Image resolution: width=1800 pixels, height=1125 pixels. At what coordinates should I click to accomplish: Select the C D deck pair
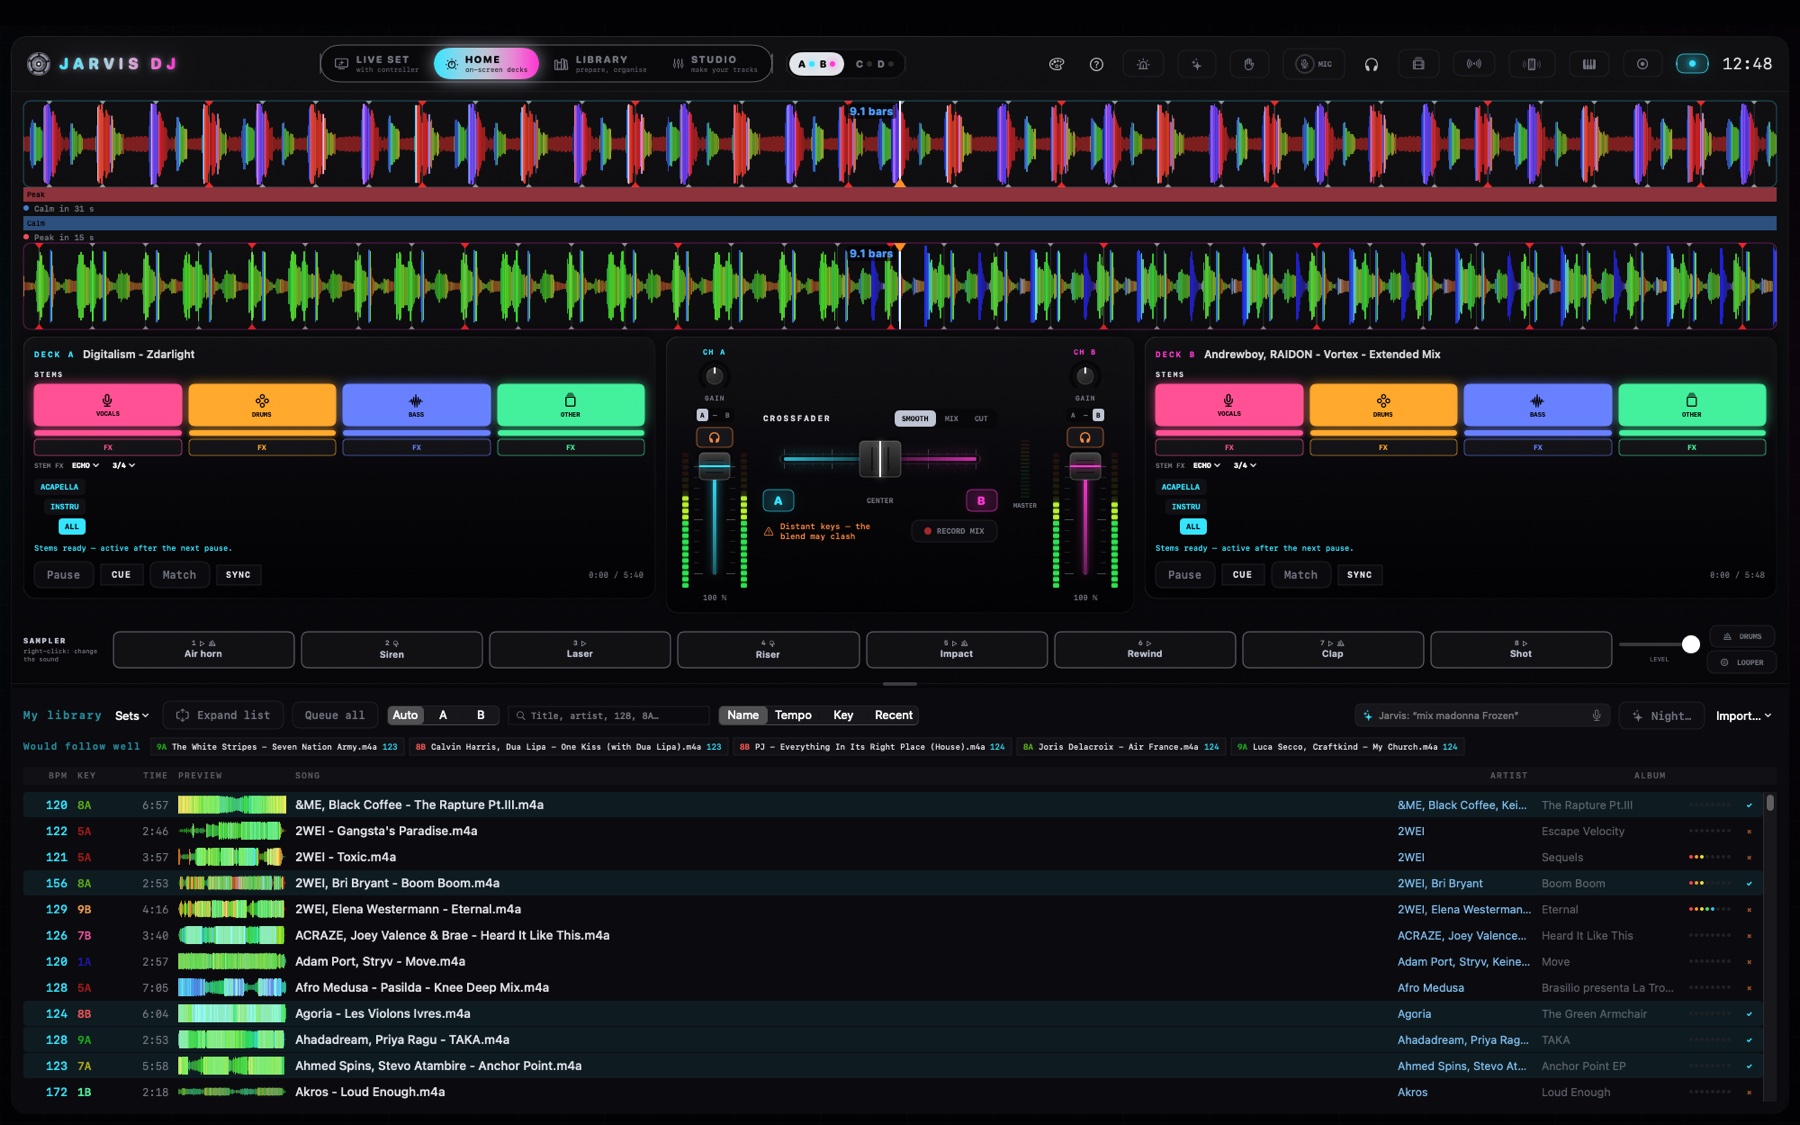coord(874,64)
